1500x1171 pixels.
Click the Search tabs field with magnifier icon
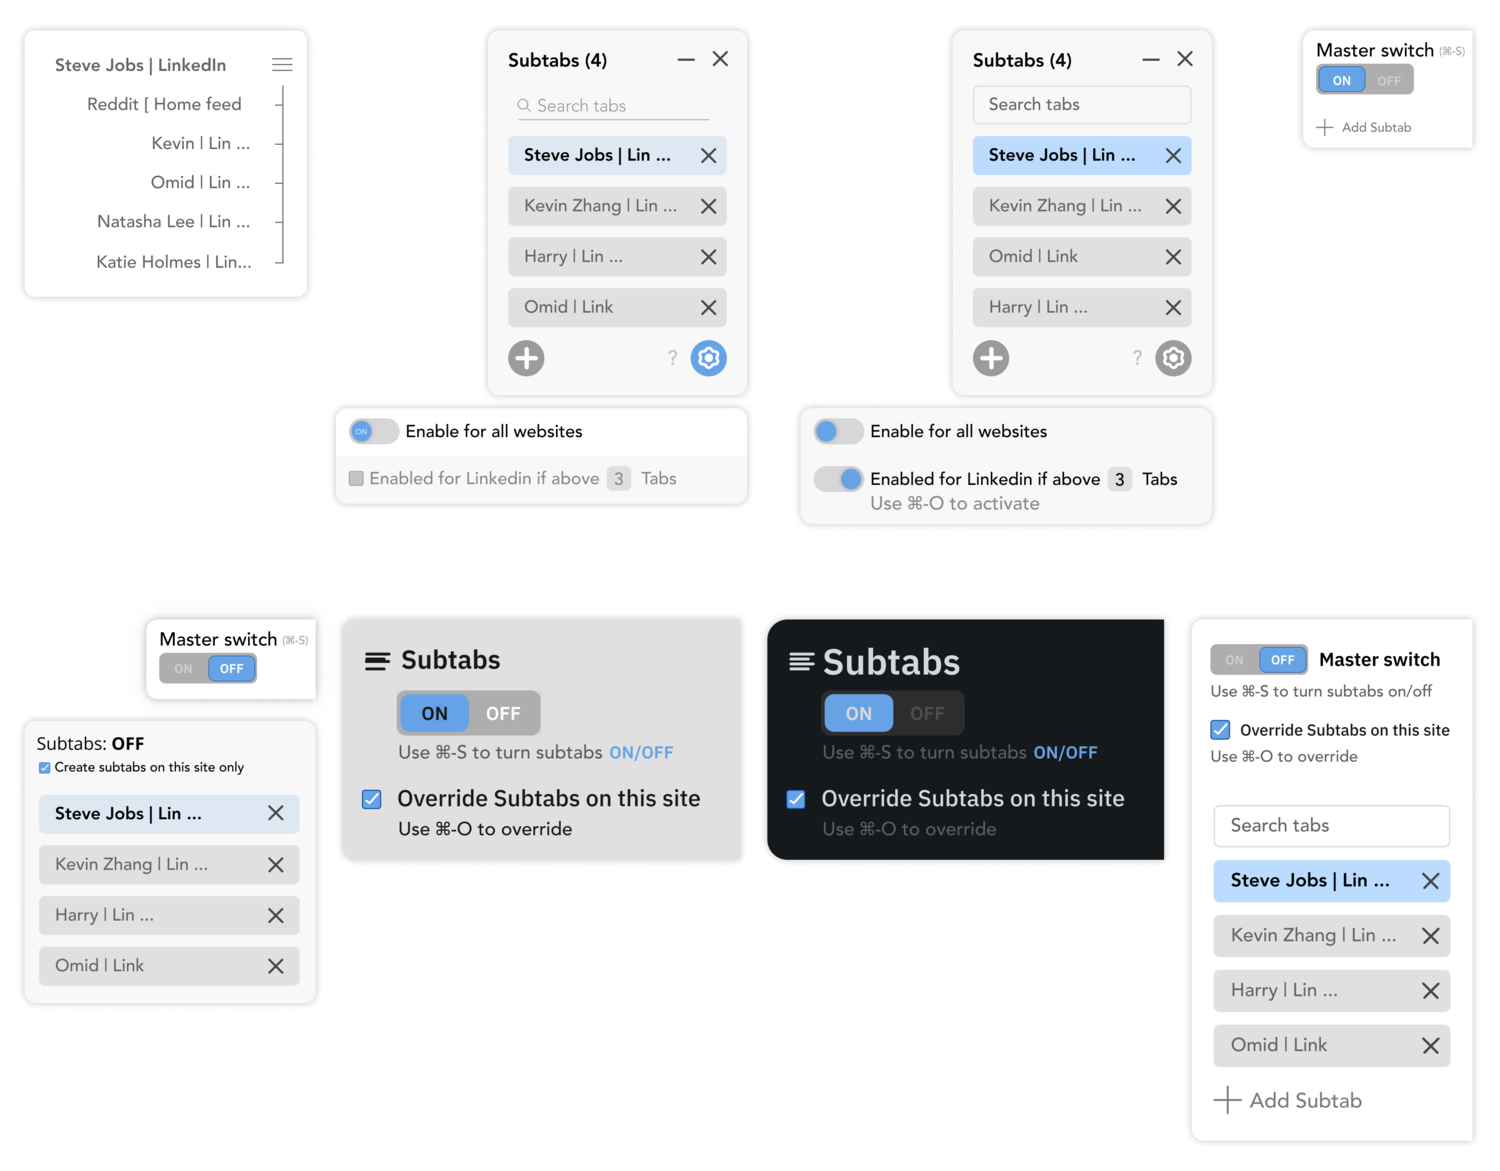point(613,105)
